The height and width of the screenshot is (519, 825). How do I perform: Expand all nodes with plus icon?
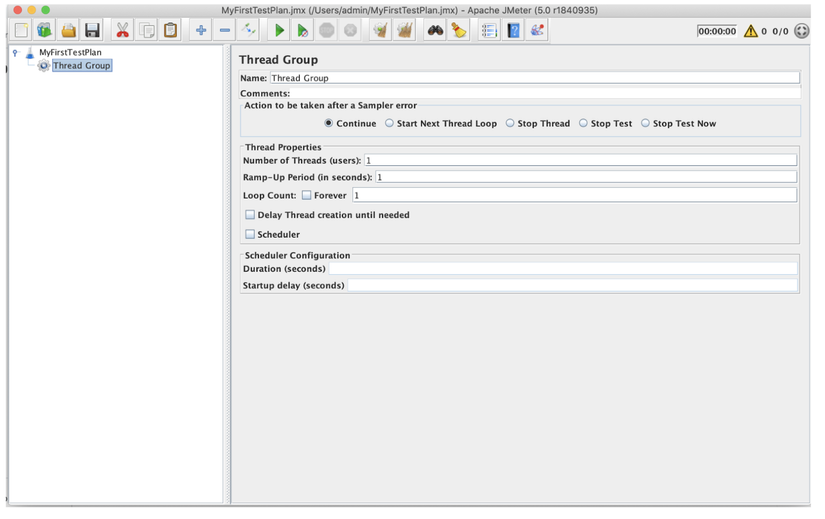[x=200, y=31]
